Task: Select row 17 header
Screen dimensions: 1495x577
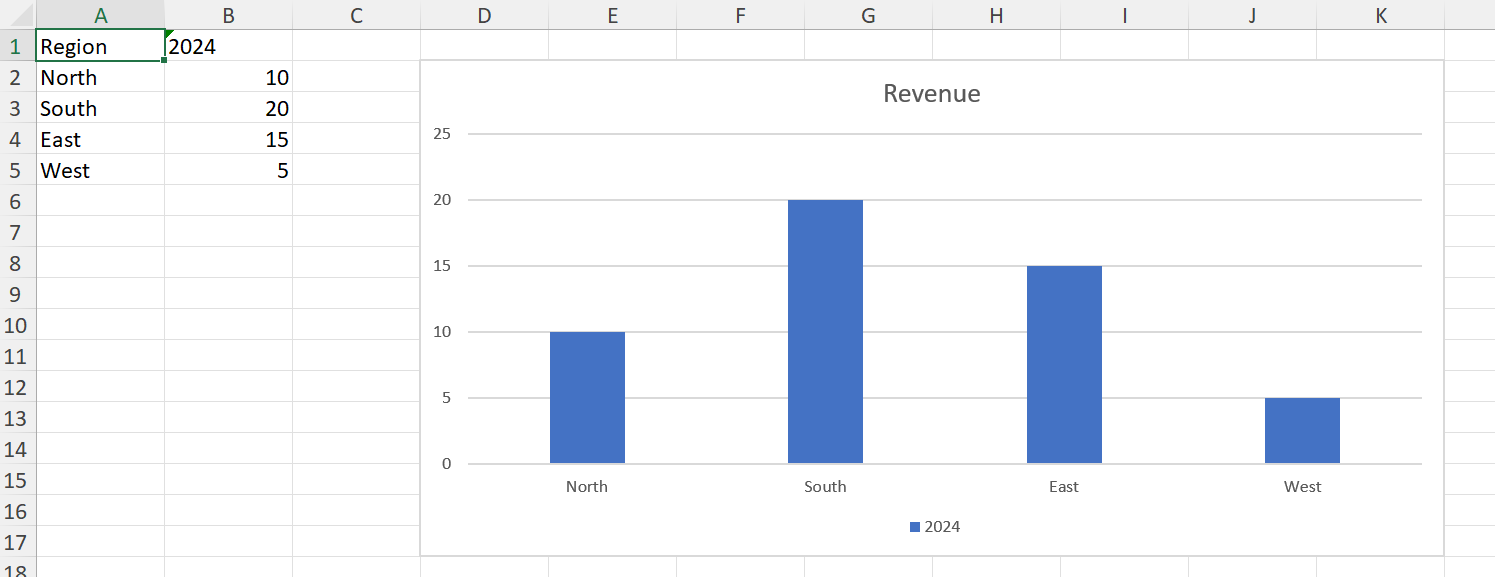Action: (x=17, y=542)
